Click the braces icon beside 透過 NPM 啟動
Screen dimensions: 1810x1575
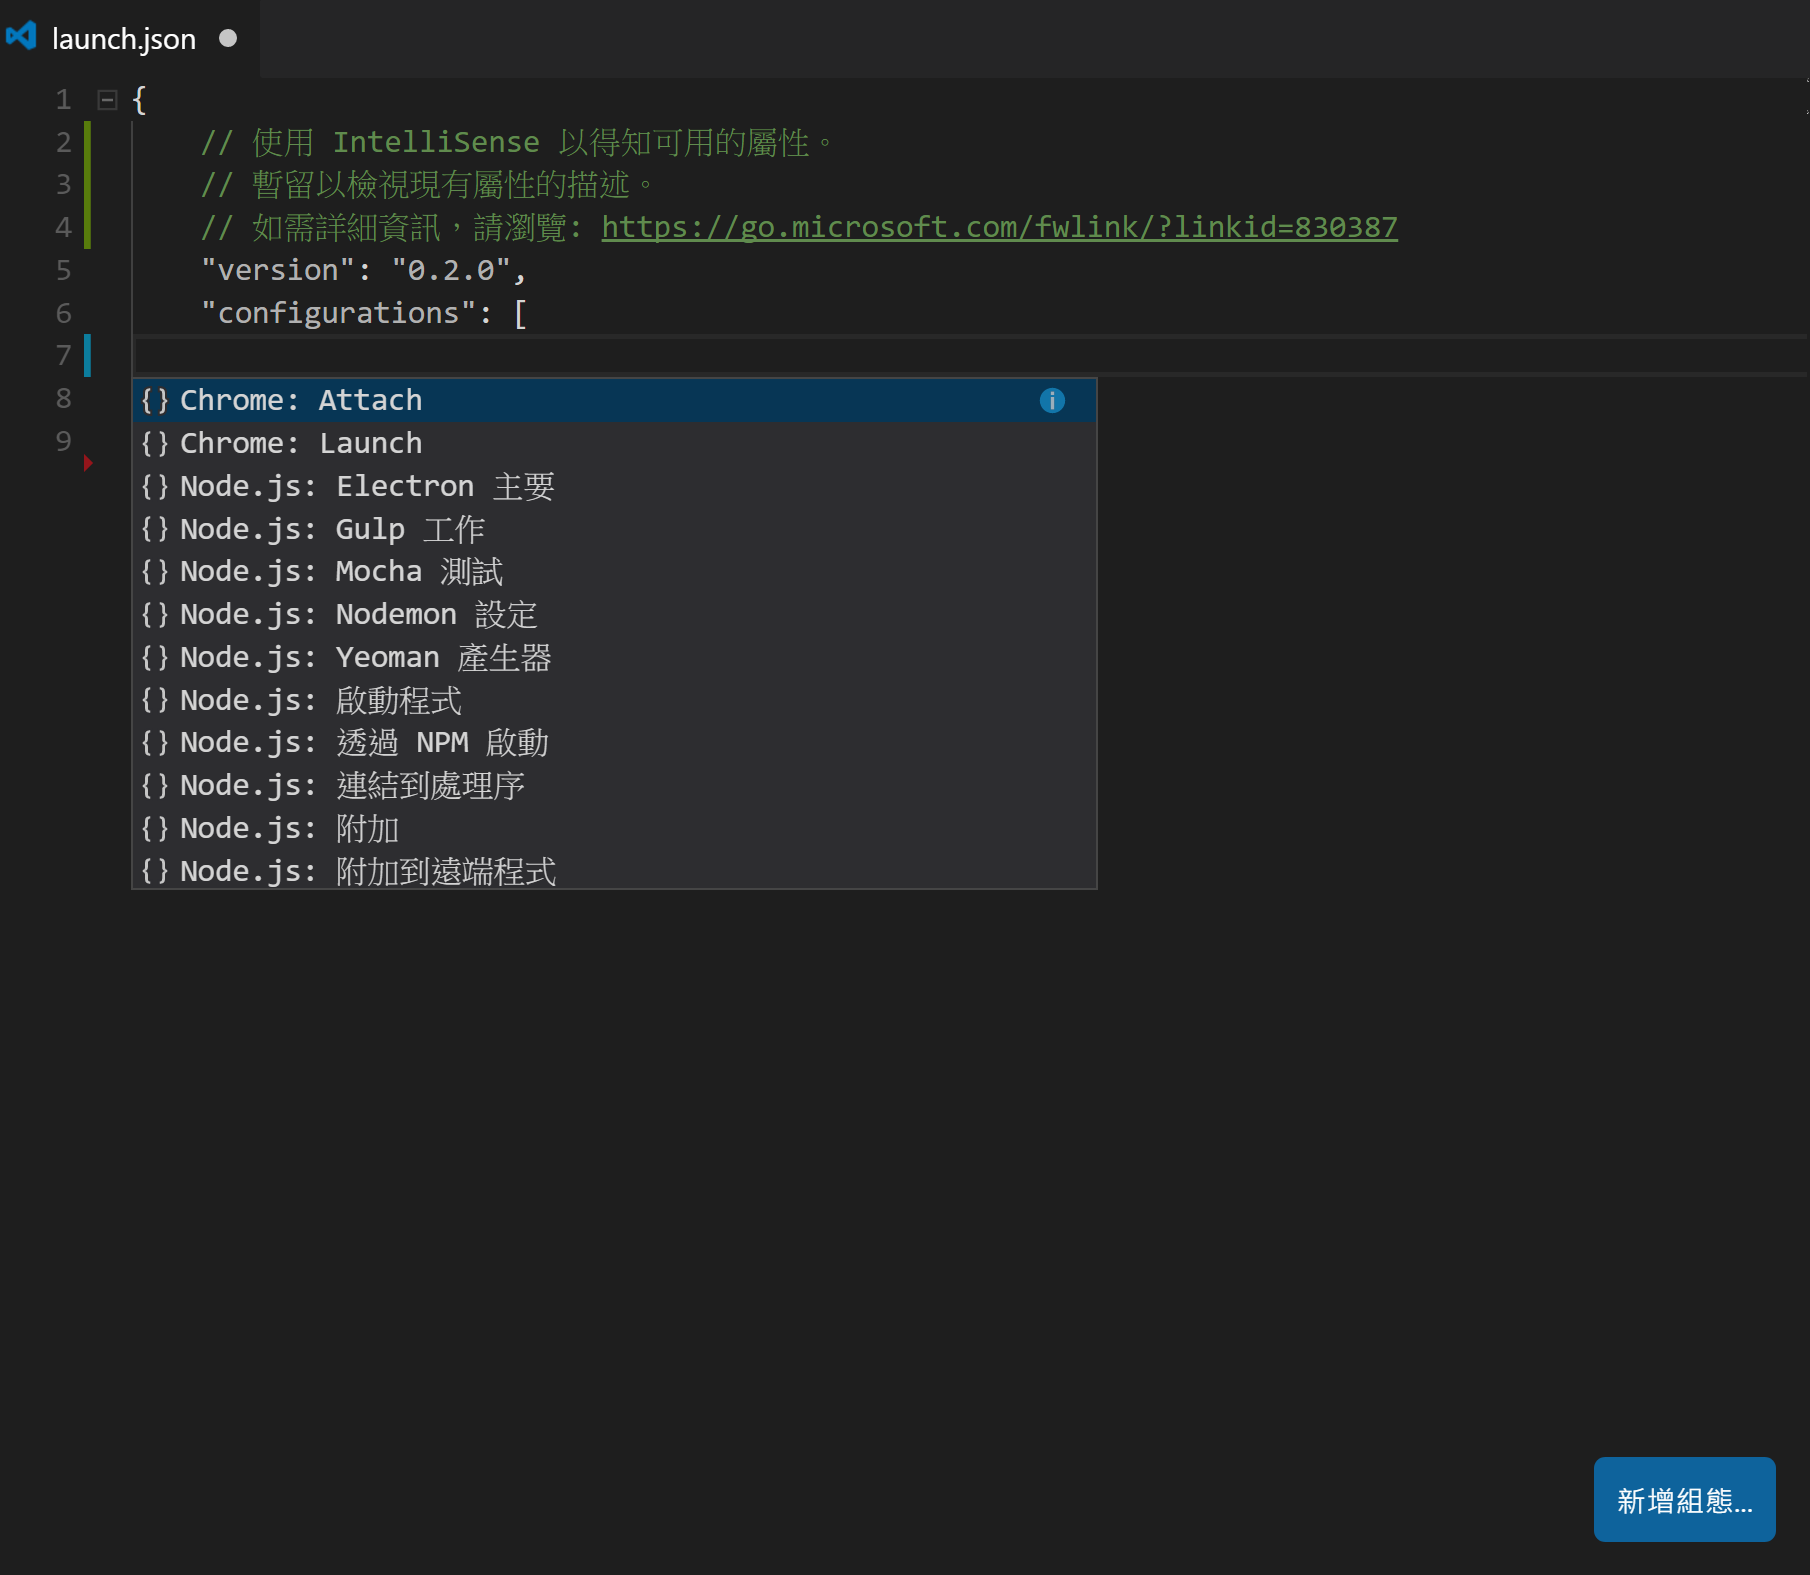[x=155, y=743]
